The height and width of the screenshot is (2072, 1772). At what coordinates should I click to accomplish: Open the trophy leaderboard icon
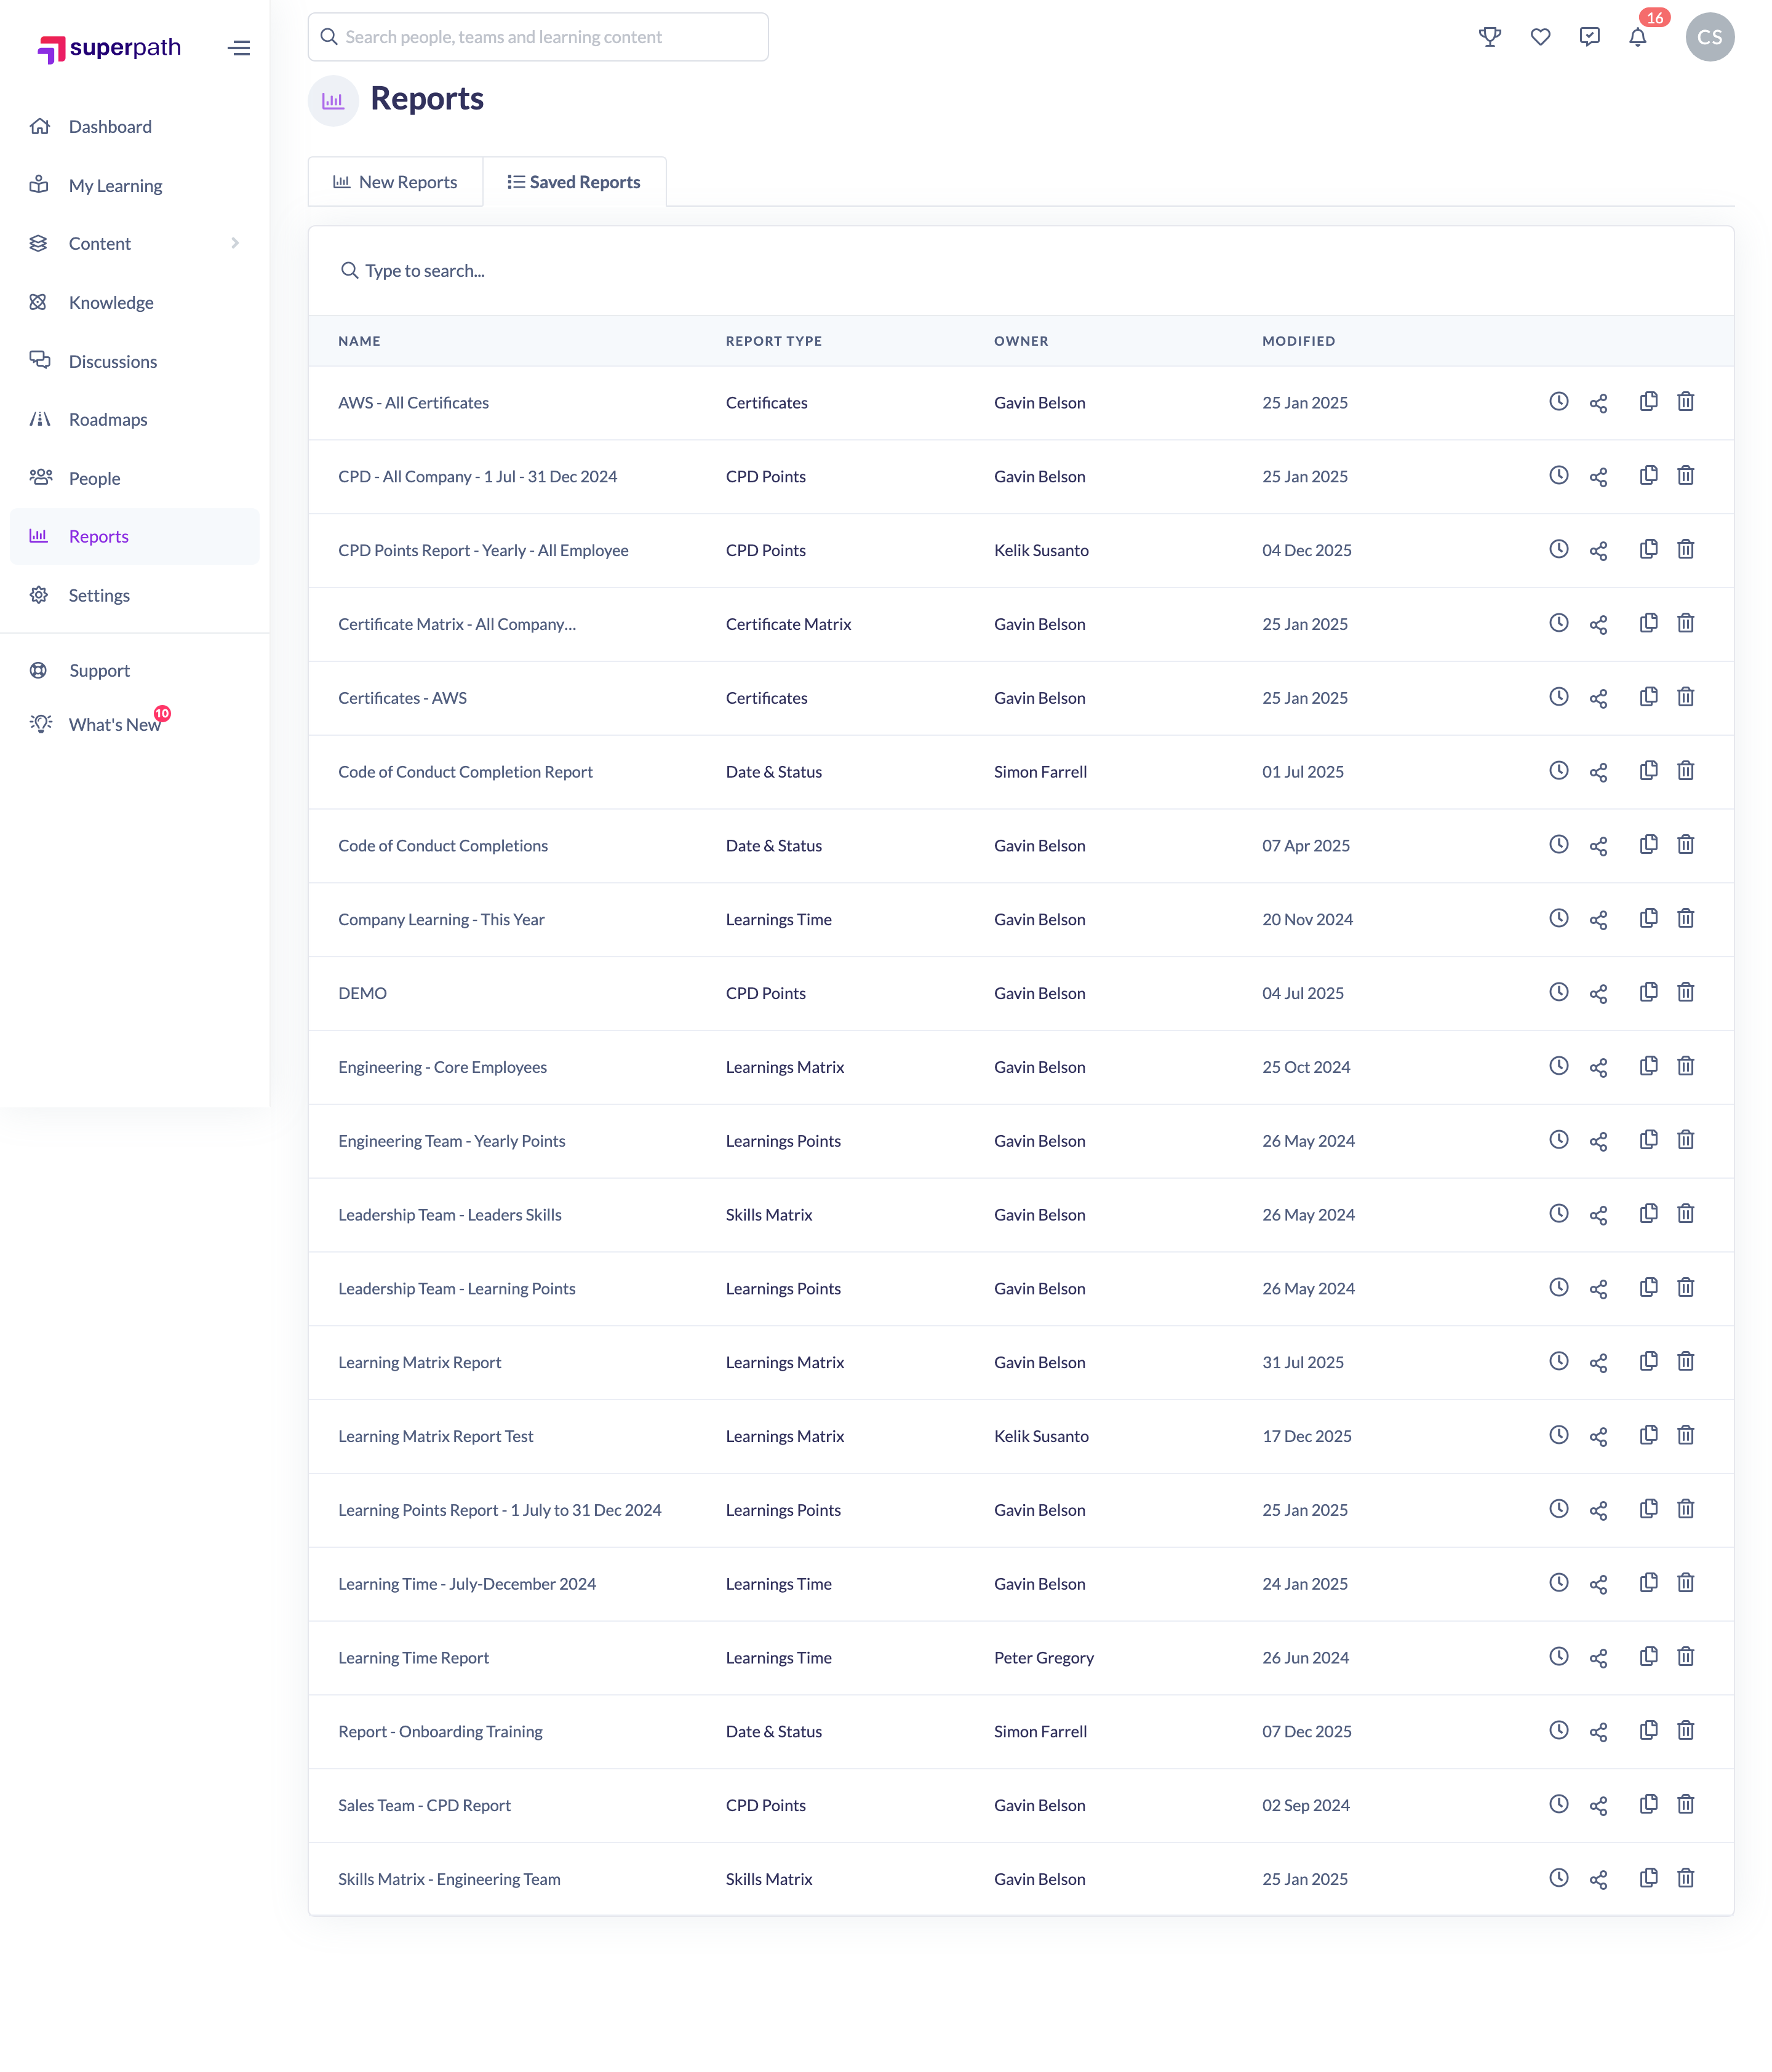(x=1490, y=37)
